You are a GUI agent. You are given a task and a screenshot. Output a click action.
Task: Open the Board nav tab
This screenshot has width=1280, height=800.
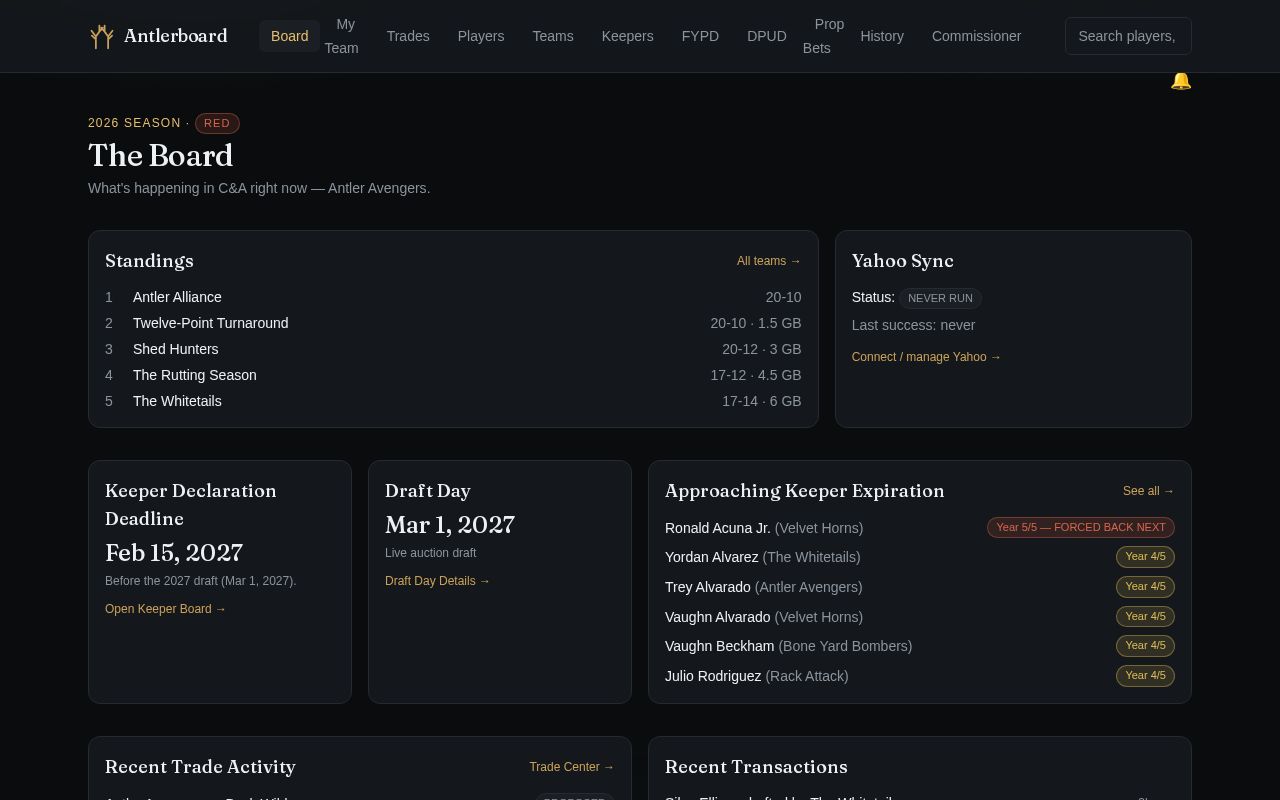pyautogui.click(x=290, y=36)
